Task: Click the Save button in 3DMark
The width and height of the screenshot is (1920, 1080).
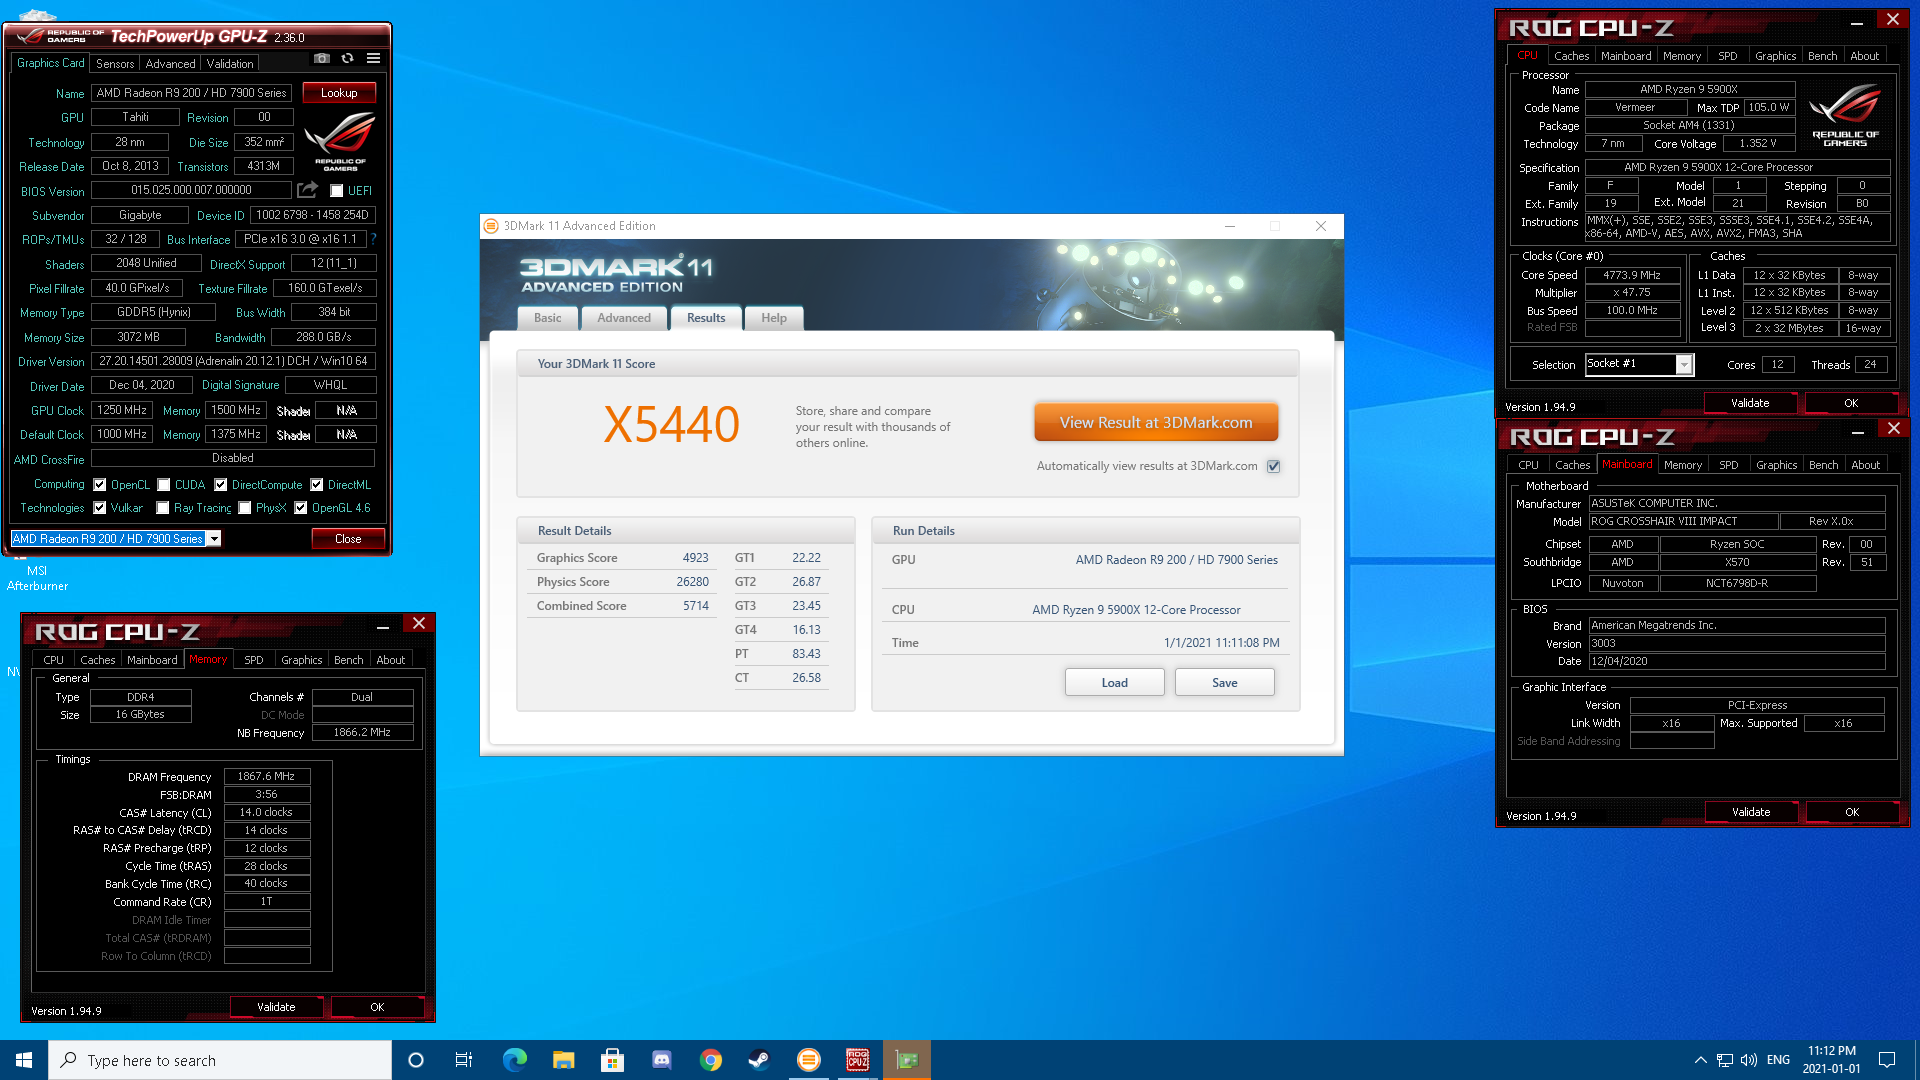Action: [x=1225, y=683]
